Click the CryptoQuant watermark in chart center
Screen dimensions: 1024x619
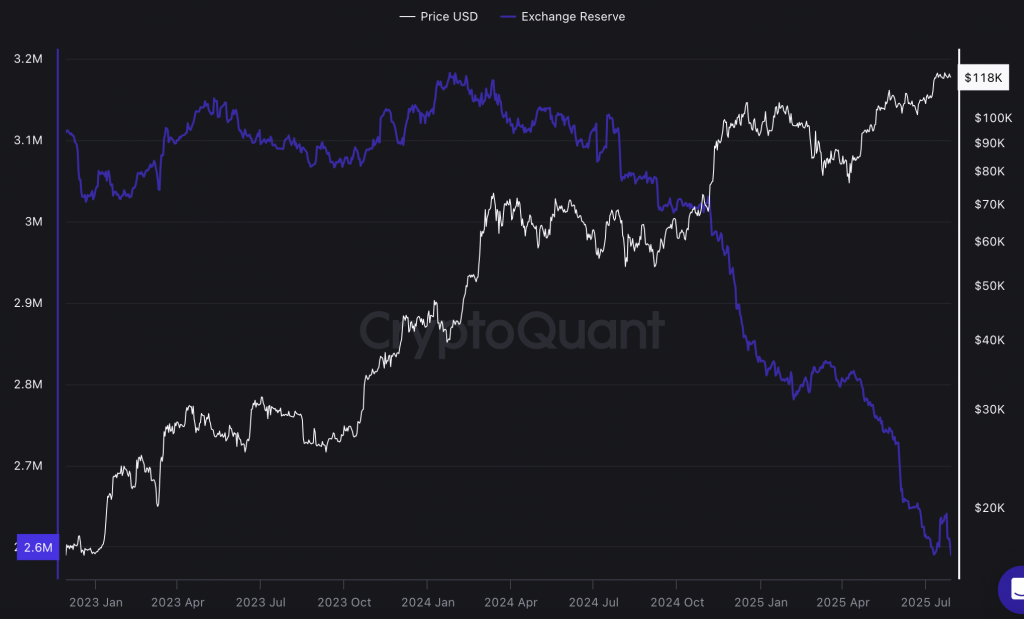pos(511,330)
